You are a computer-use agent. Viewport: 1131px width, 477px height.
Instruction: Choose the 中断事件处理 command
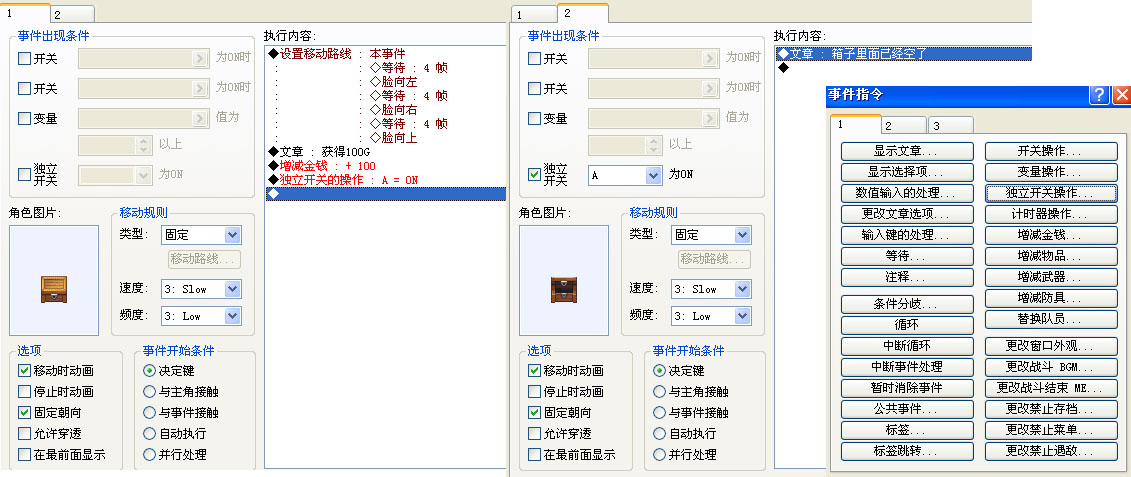907,367
